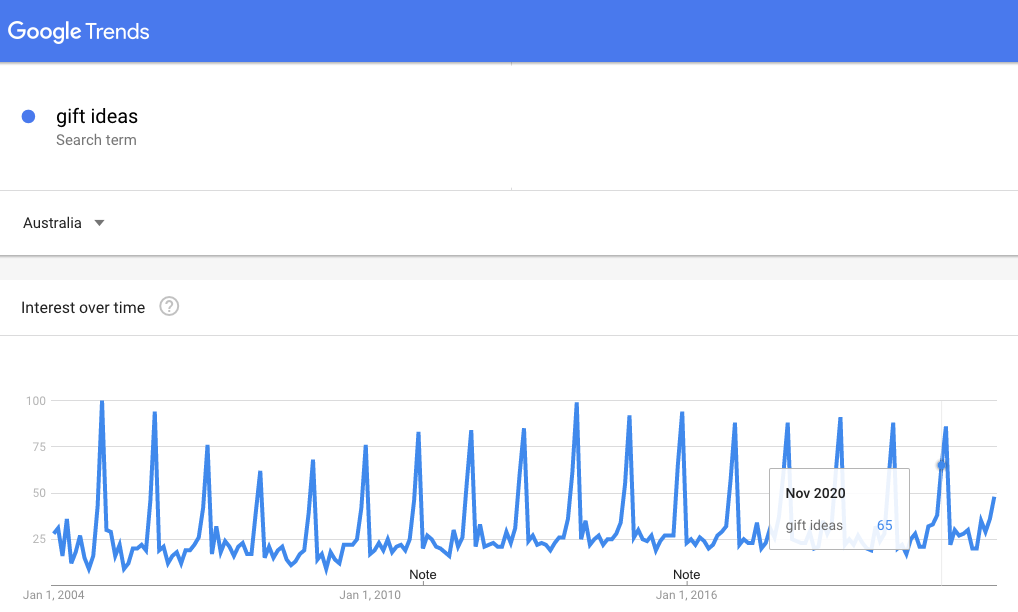Open the Interest over time help icon

(x=169, y=306)
